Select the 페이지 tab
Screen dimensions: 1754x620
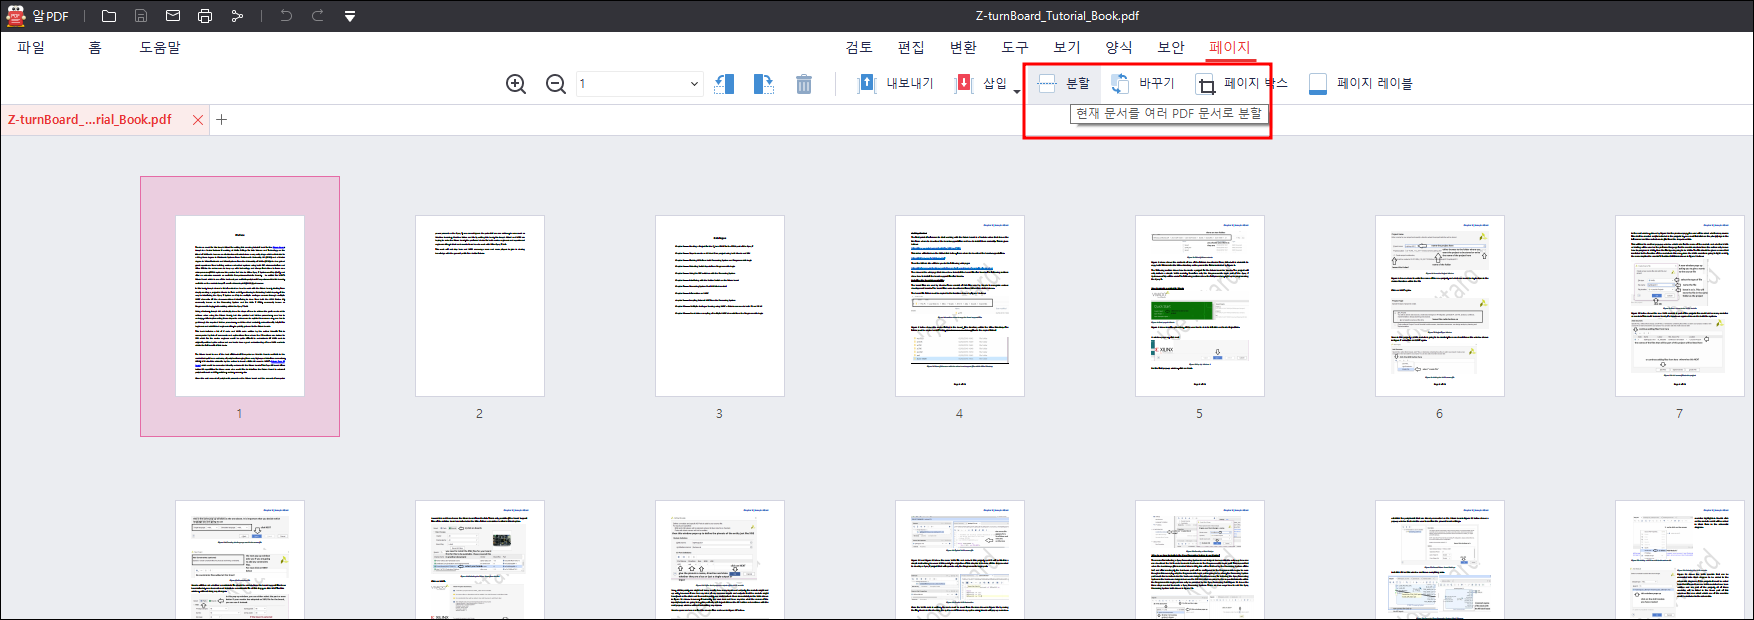coord(1230,47)
